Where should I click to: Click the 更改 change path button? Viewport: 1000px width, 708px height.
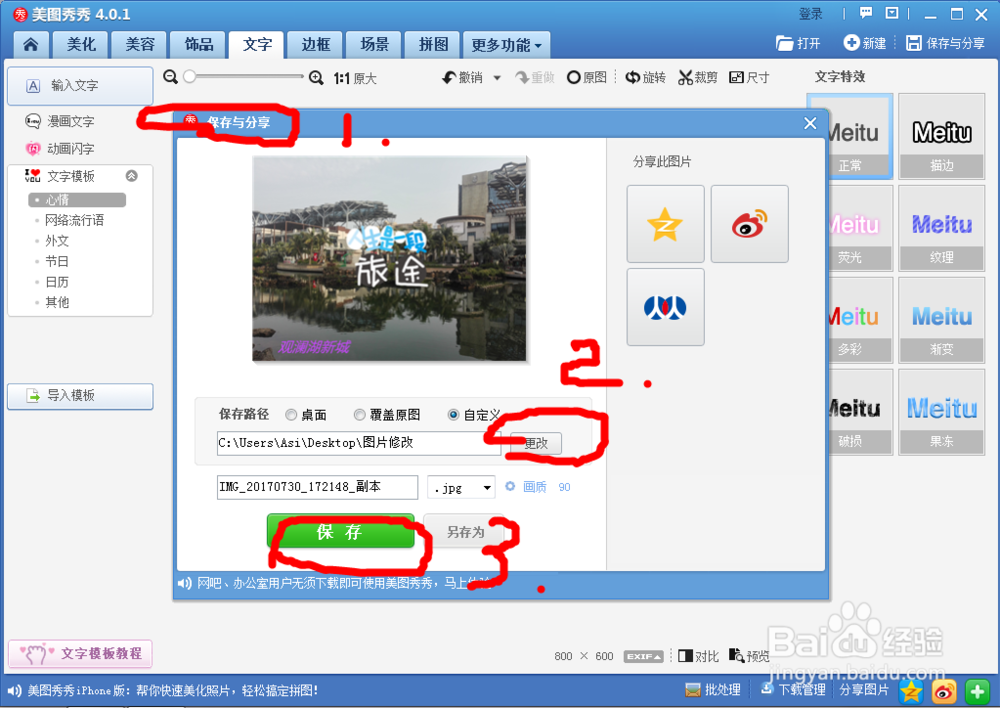(538, 443)
